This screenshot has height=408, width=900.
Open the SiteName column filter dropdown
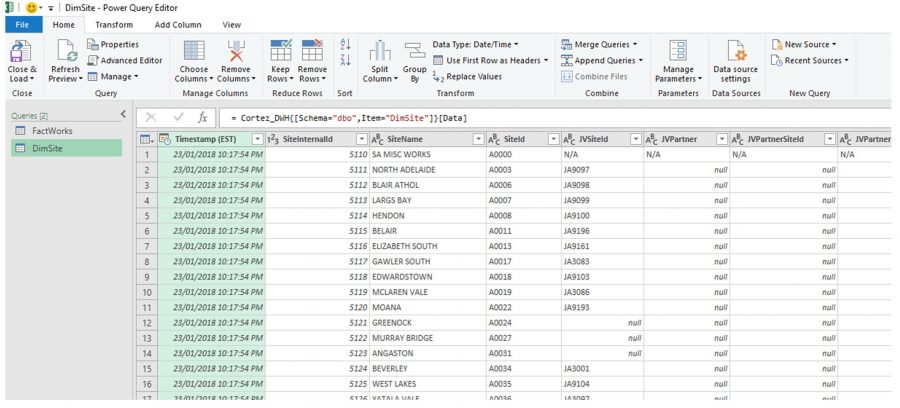[x=478, y=139]
